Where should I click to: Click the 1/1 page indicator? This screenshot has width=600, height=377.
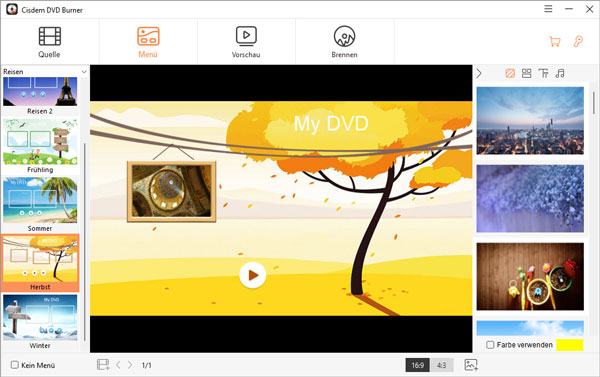[147, 365]
